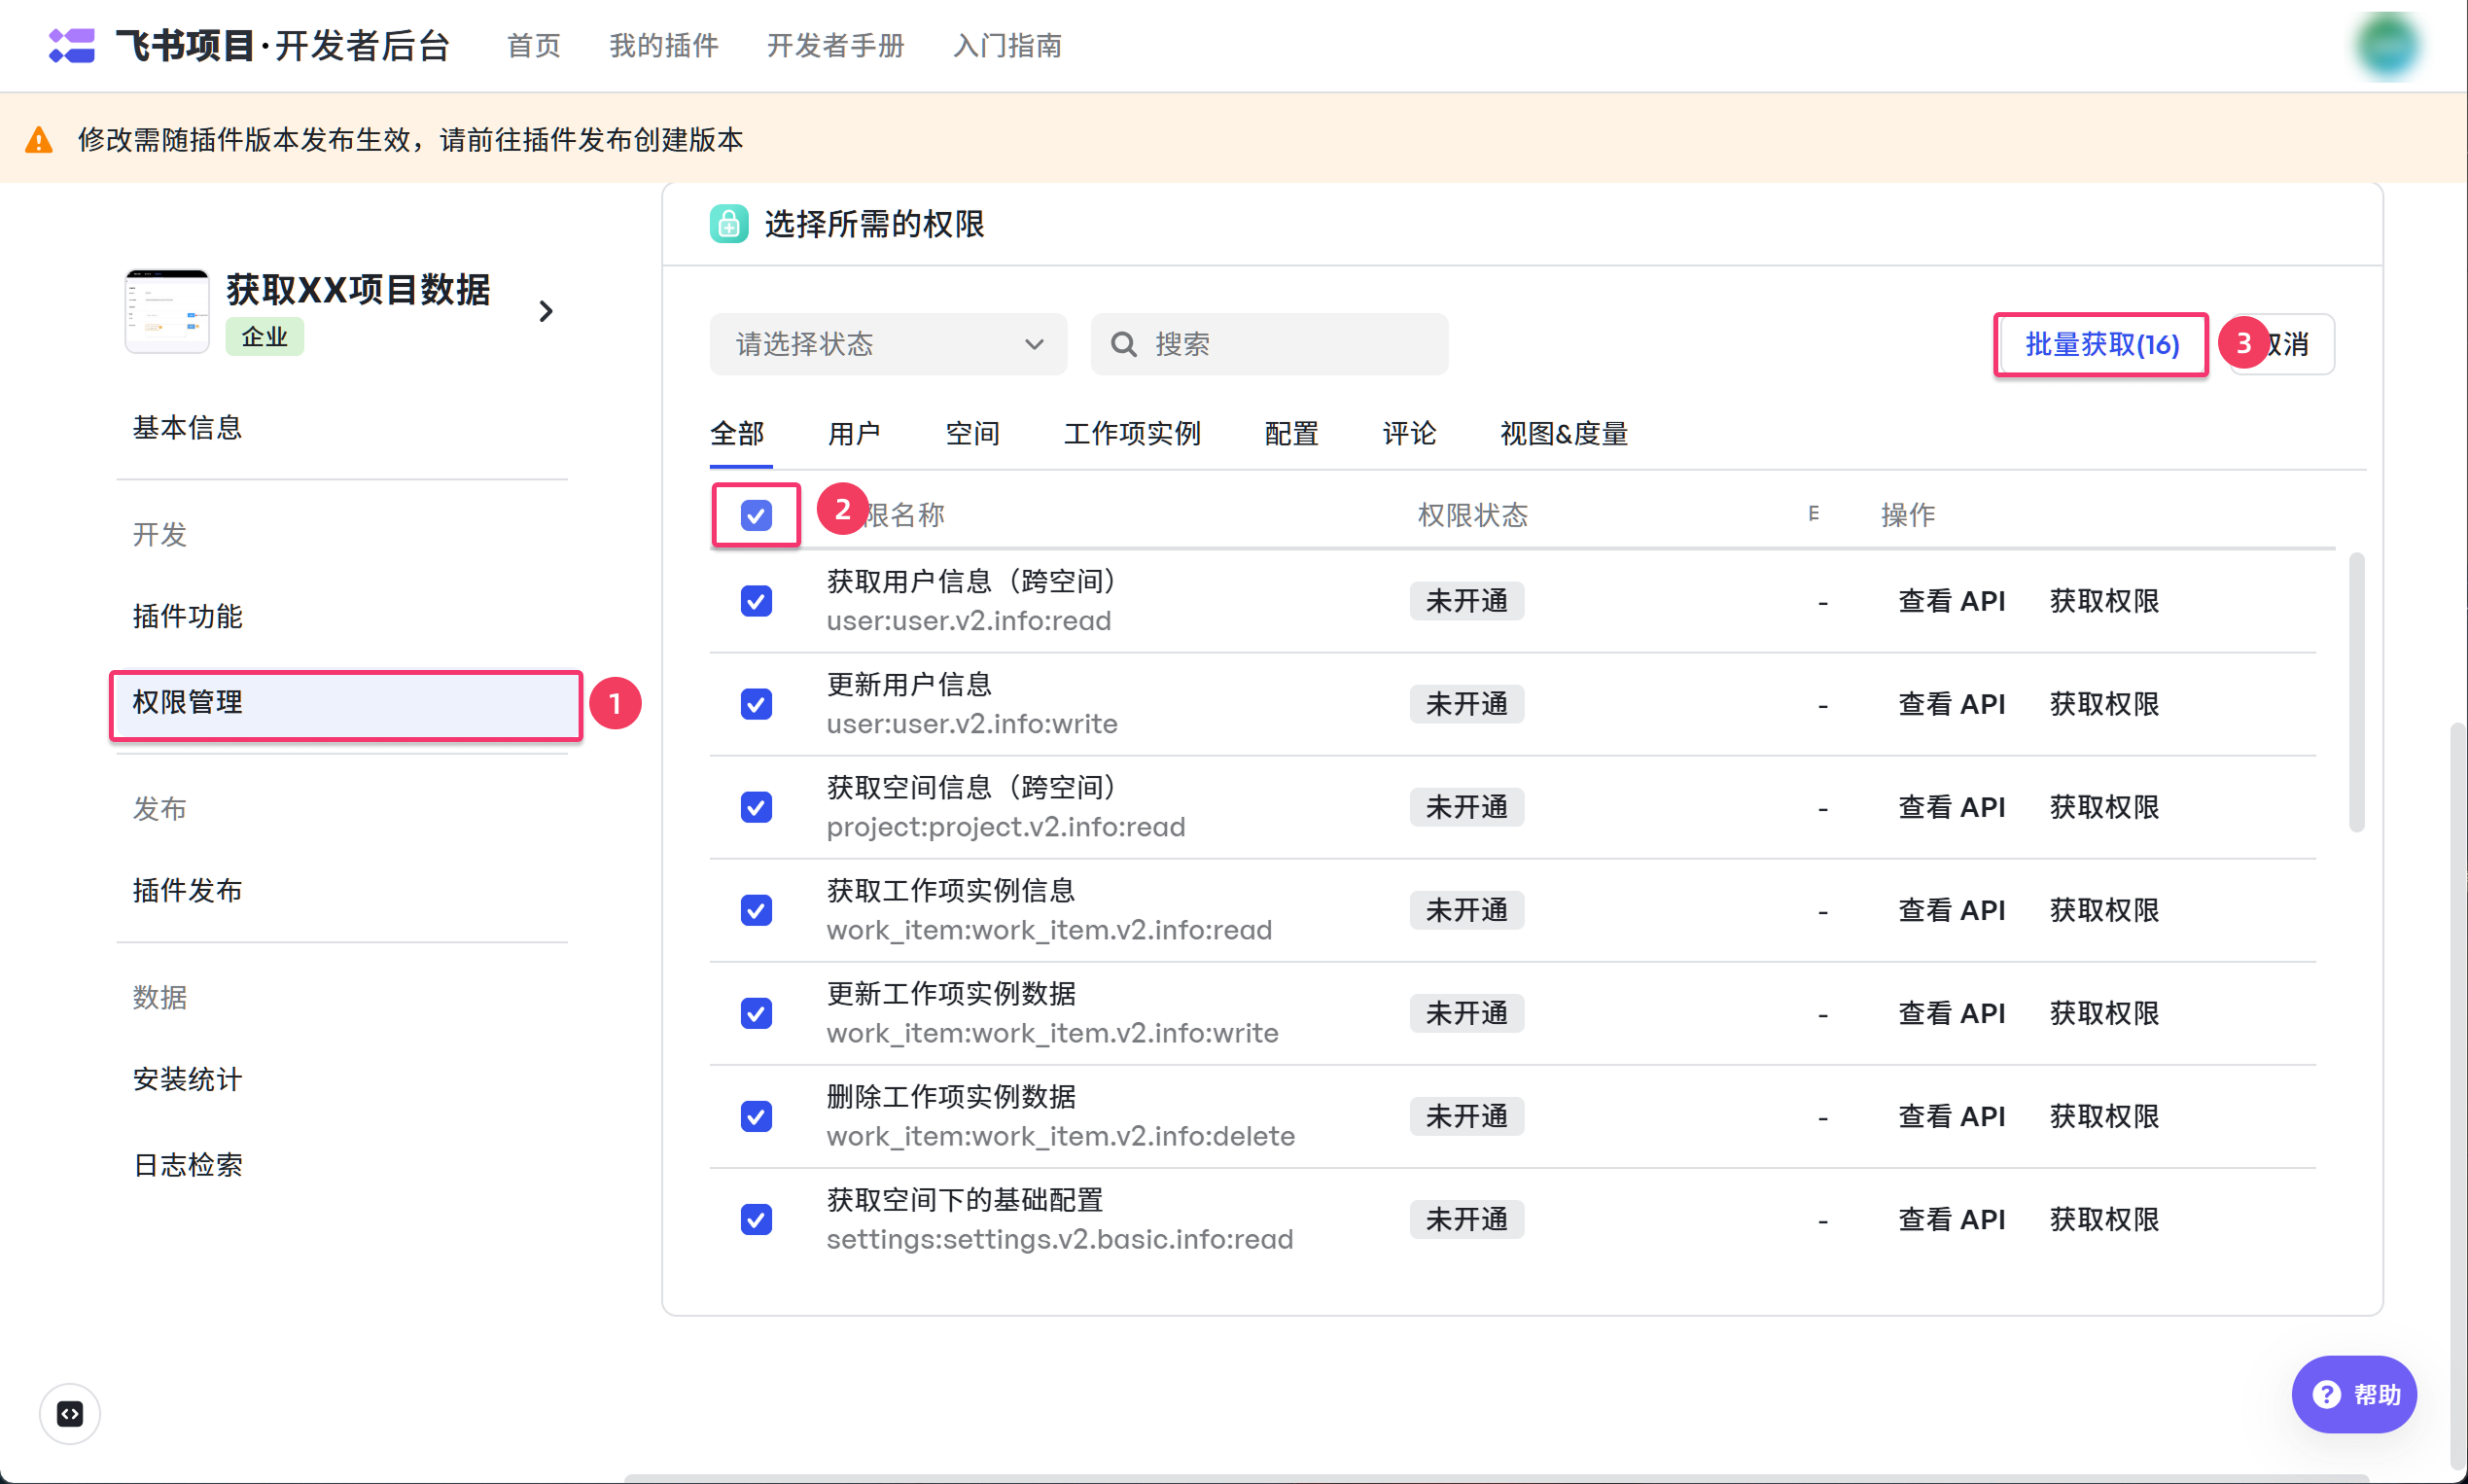Uncheck user:user.v2.info:write permission checkbox
This screenshot has width=2468, height=1484.
pos(756,704)
